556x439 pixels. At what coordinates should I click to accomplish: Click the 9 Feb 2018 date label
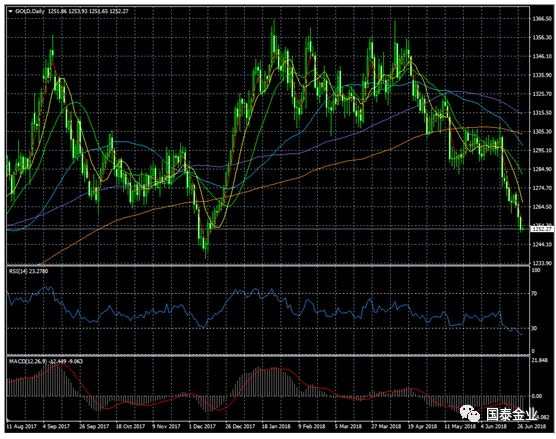click(312, 426)
